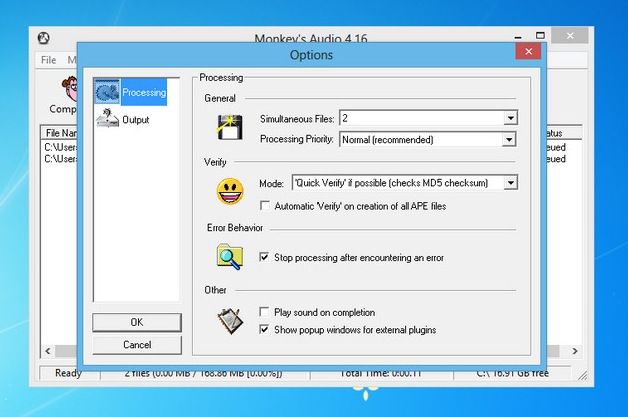
Task: Open the Verify Mode dropdown
Action: pos(511,183)
